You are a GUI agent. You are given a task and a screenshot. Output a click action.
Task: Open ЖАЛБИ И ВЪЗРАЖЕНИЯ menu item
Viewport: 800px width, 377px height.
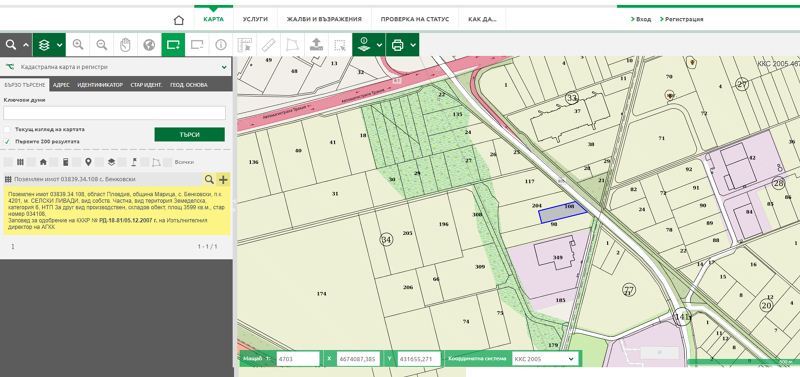click(x=324, y=19)
